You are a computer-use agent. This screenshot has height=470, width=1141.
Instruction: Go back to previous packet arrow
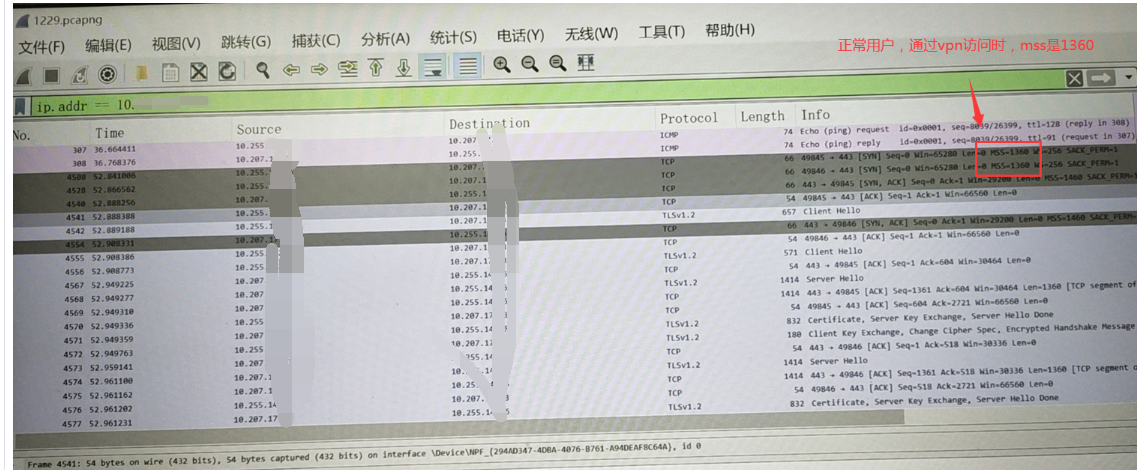(292, 70)
